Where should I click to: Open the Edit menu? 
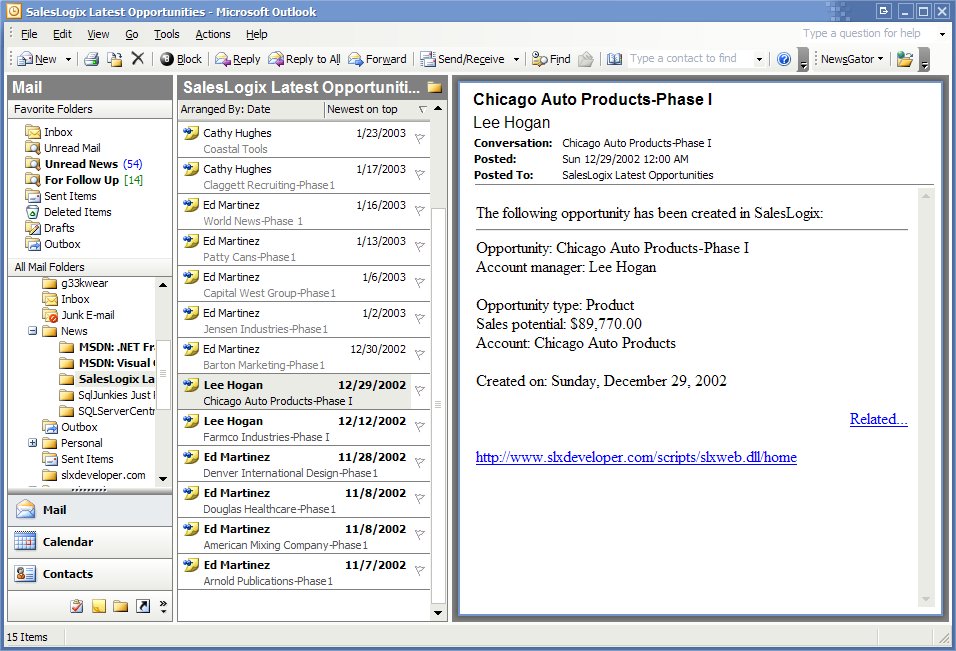(62, 34)
